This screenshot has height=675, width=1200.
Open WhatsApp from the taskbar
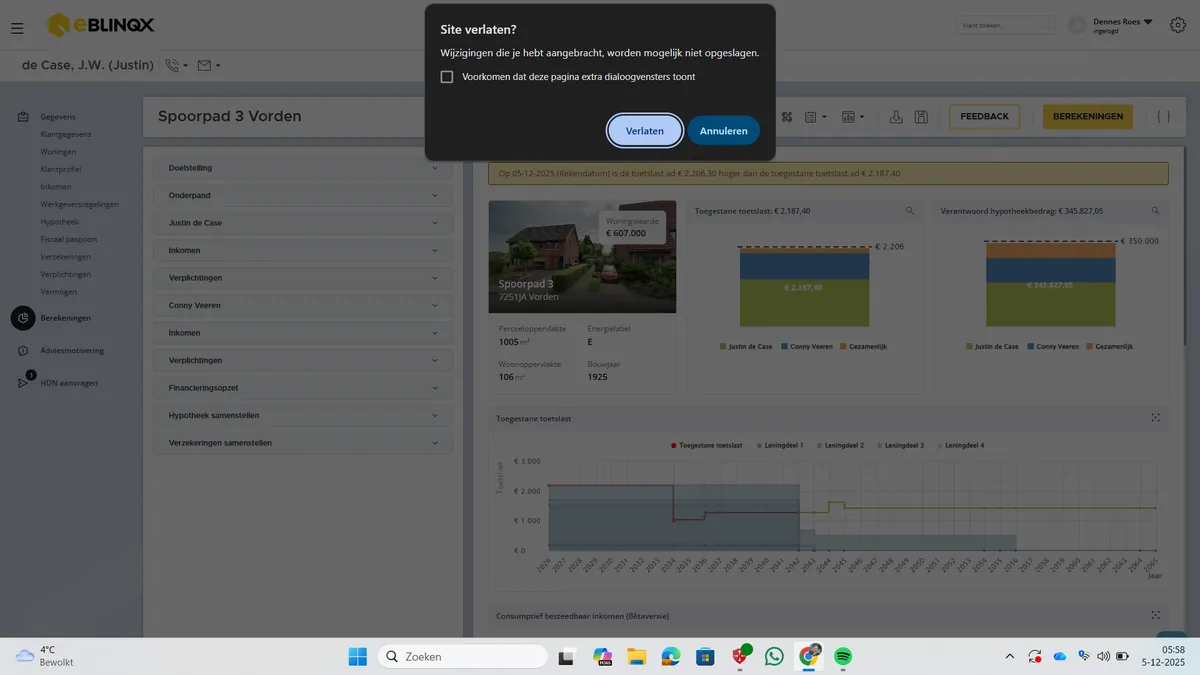[774, 657]
